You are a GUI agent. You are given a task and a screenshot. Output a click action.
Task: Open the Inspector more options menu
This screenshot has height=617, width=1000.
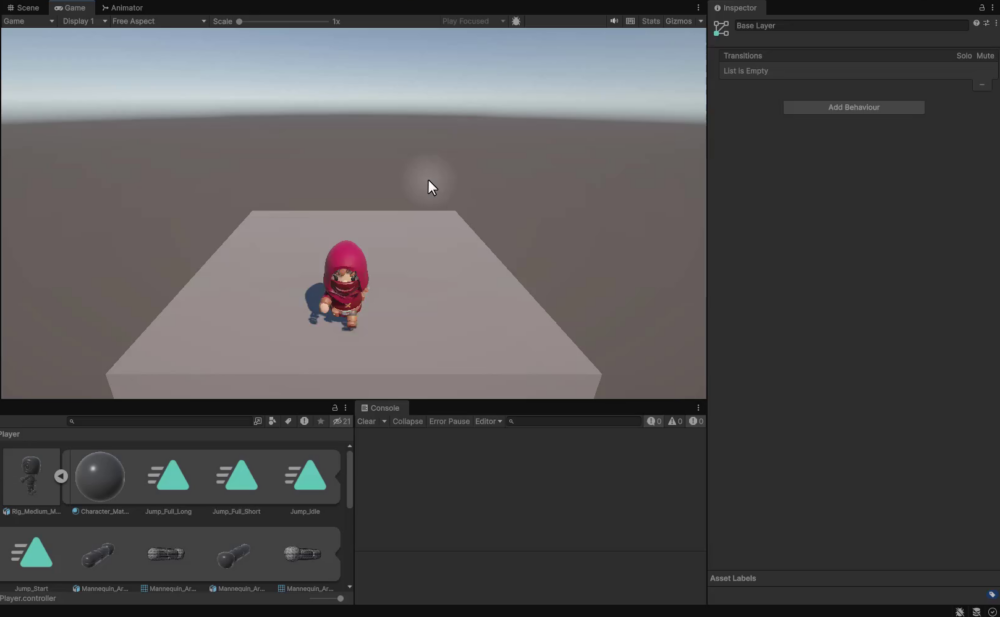coord(992,8)
